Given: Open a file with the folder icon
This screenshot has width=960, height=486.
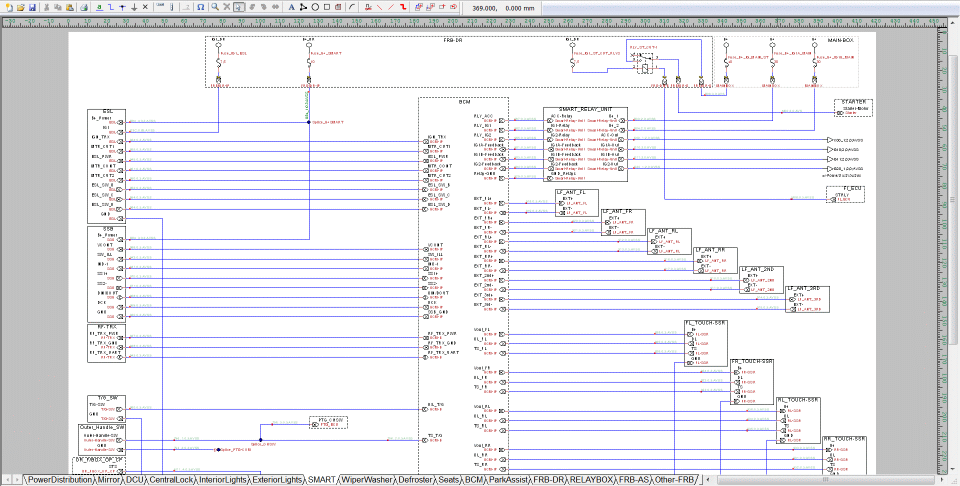Looking at the screenshot, I should (19, 7).
